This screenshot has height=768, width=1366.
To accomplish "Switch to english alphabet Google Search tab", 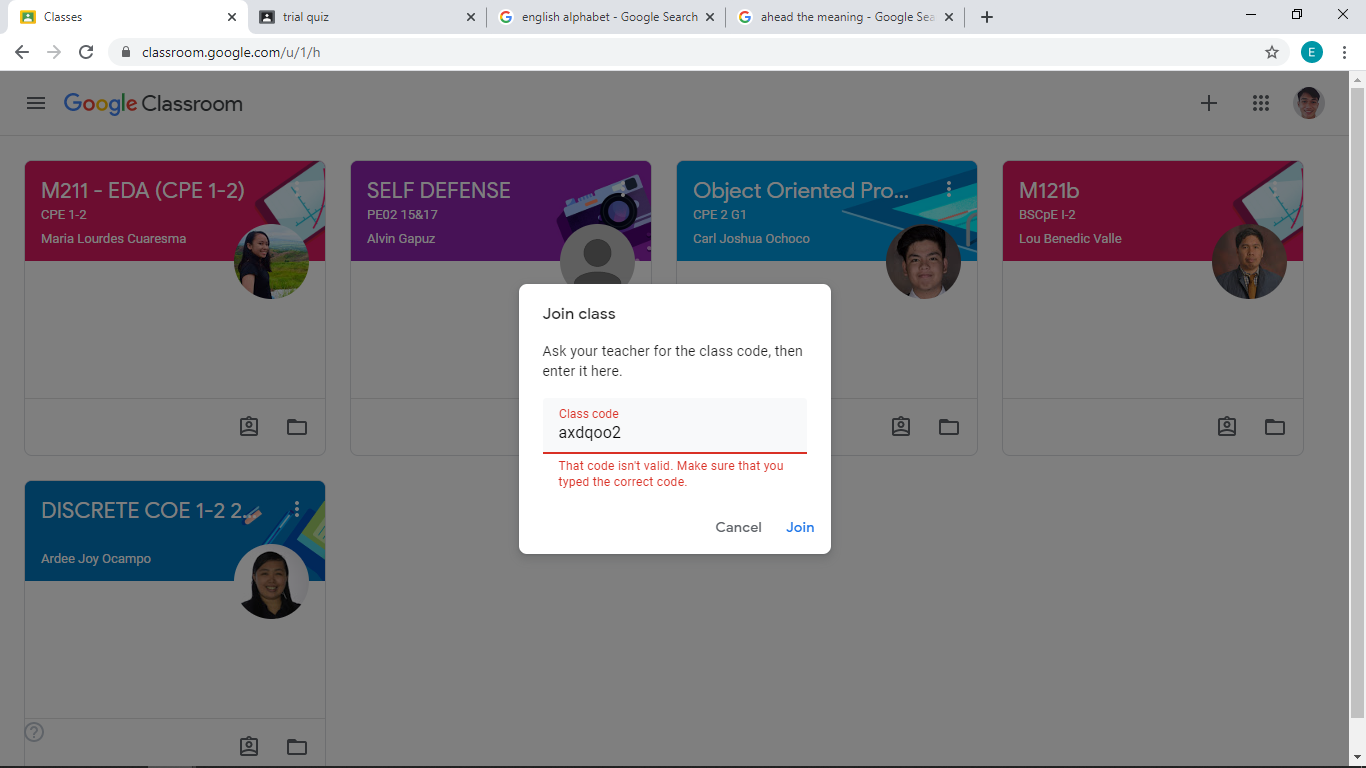I will point(607,17).
